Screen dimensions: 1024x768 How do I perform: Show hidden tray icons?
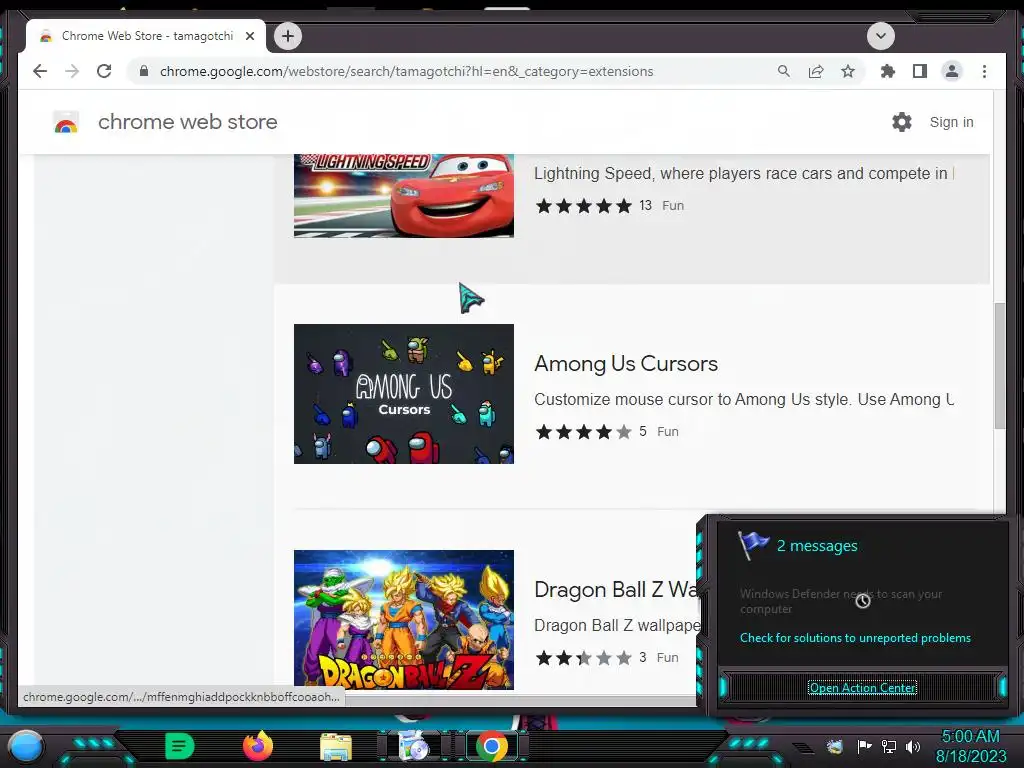(x=804, y=747)
